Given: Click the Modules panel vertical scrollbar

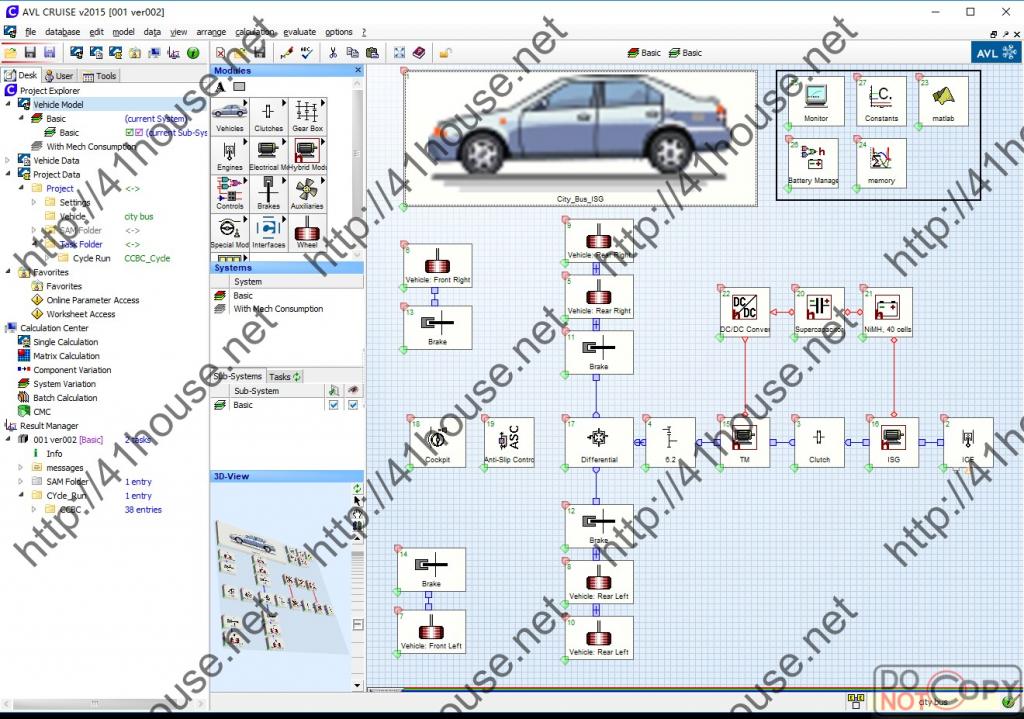Looking at the screenshot, I should (357, 167).
